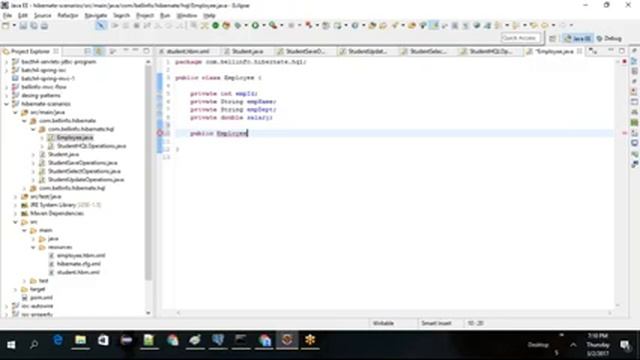Open dropdown arrow next to New icon
This screenshot has width=640, height=360.
pos(14,26)
